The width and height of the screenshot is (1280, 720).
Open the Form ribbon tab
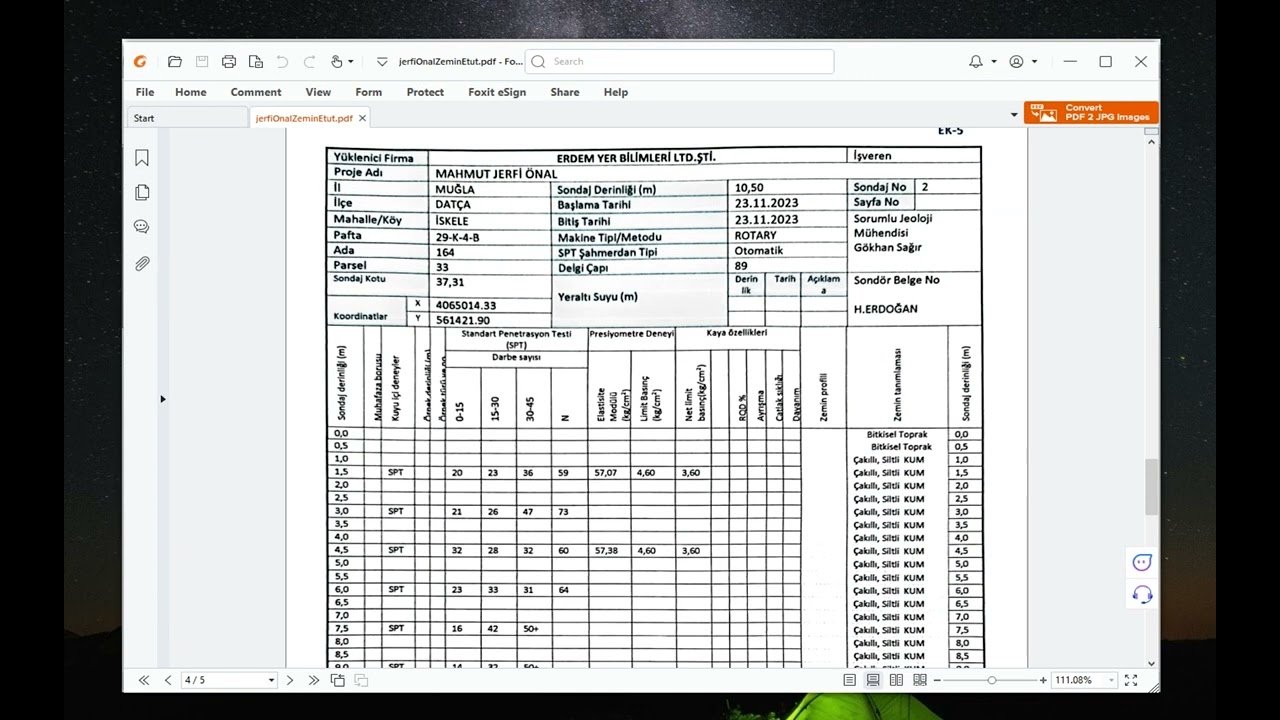(x=368, y=92)
